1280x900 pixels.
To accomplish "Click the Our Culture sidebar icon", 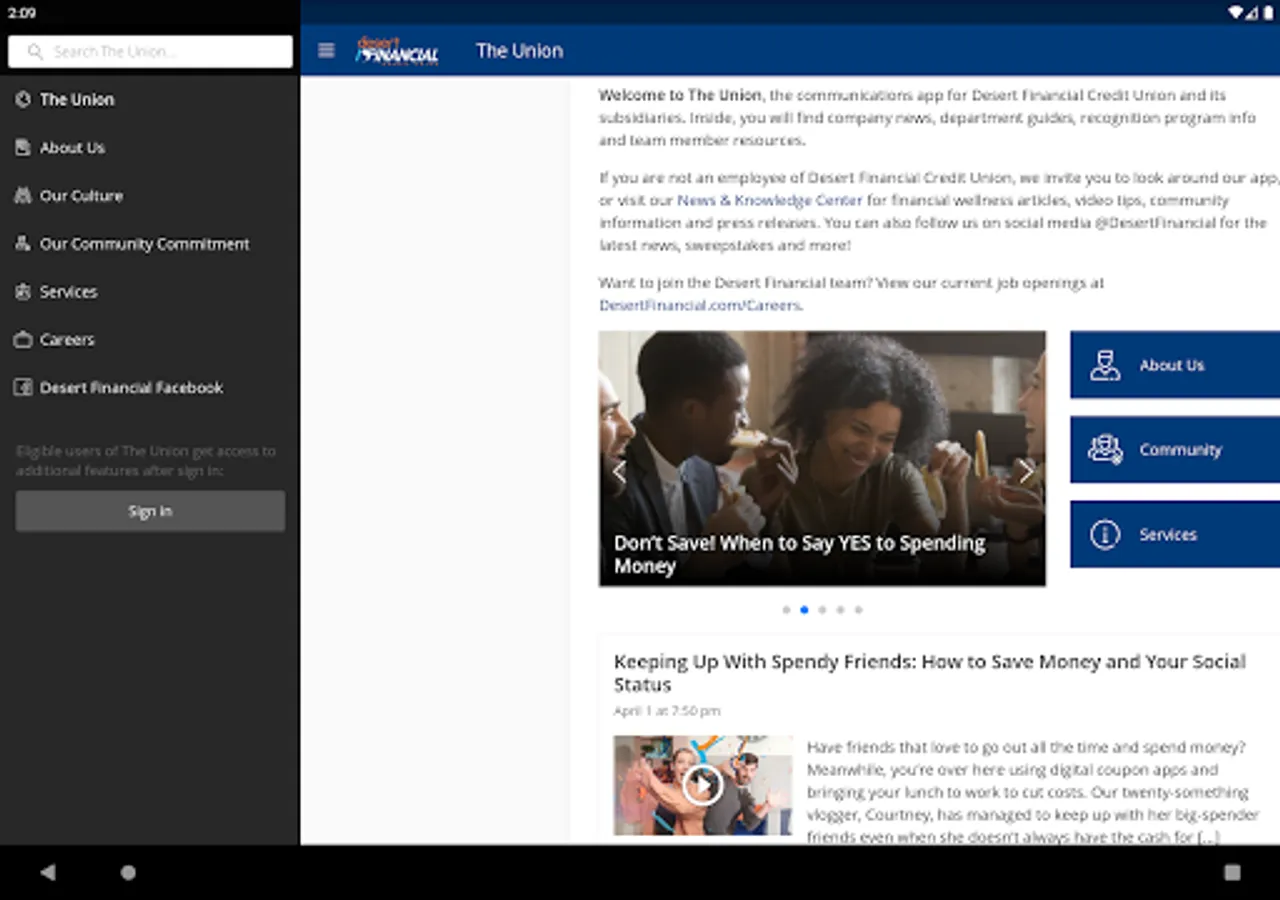I will [23, 195].
